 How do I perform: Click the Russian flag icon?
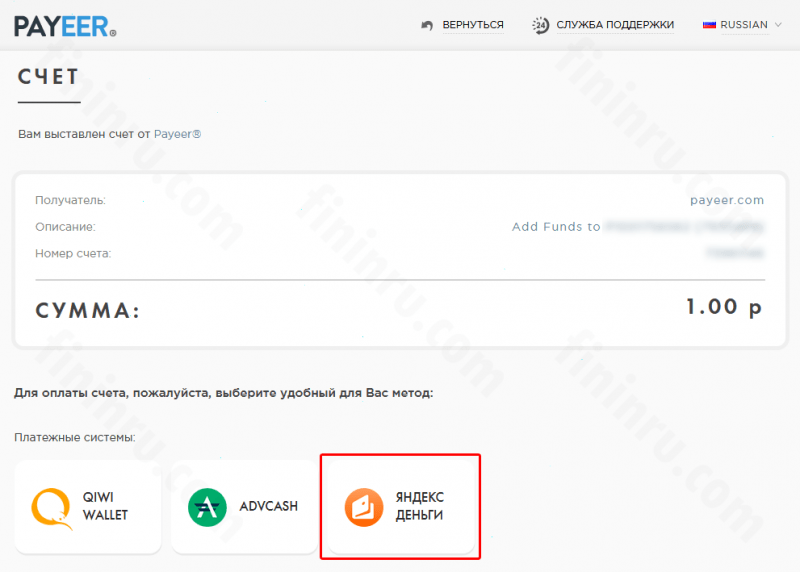coord(709,24)
